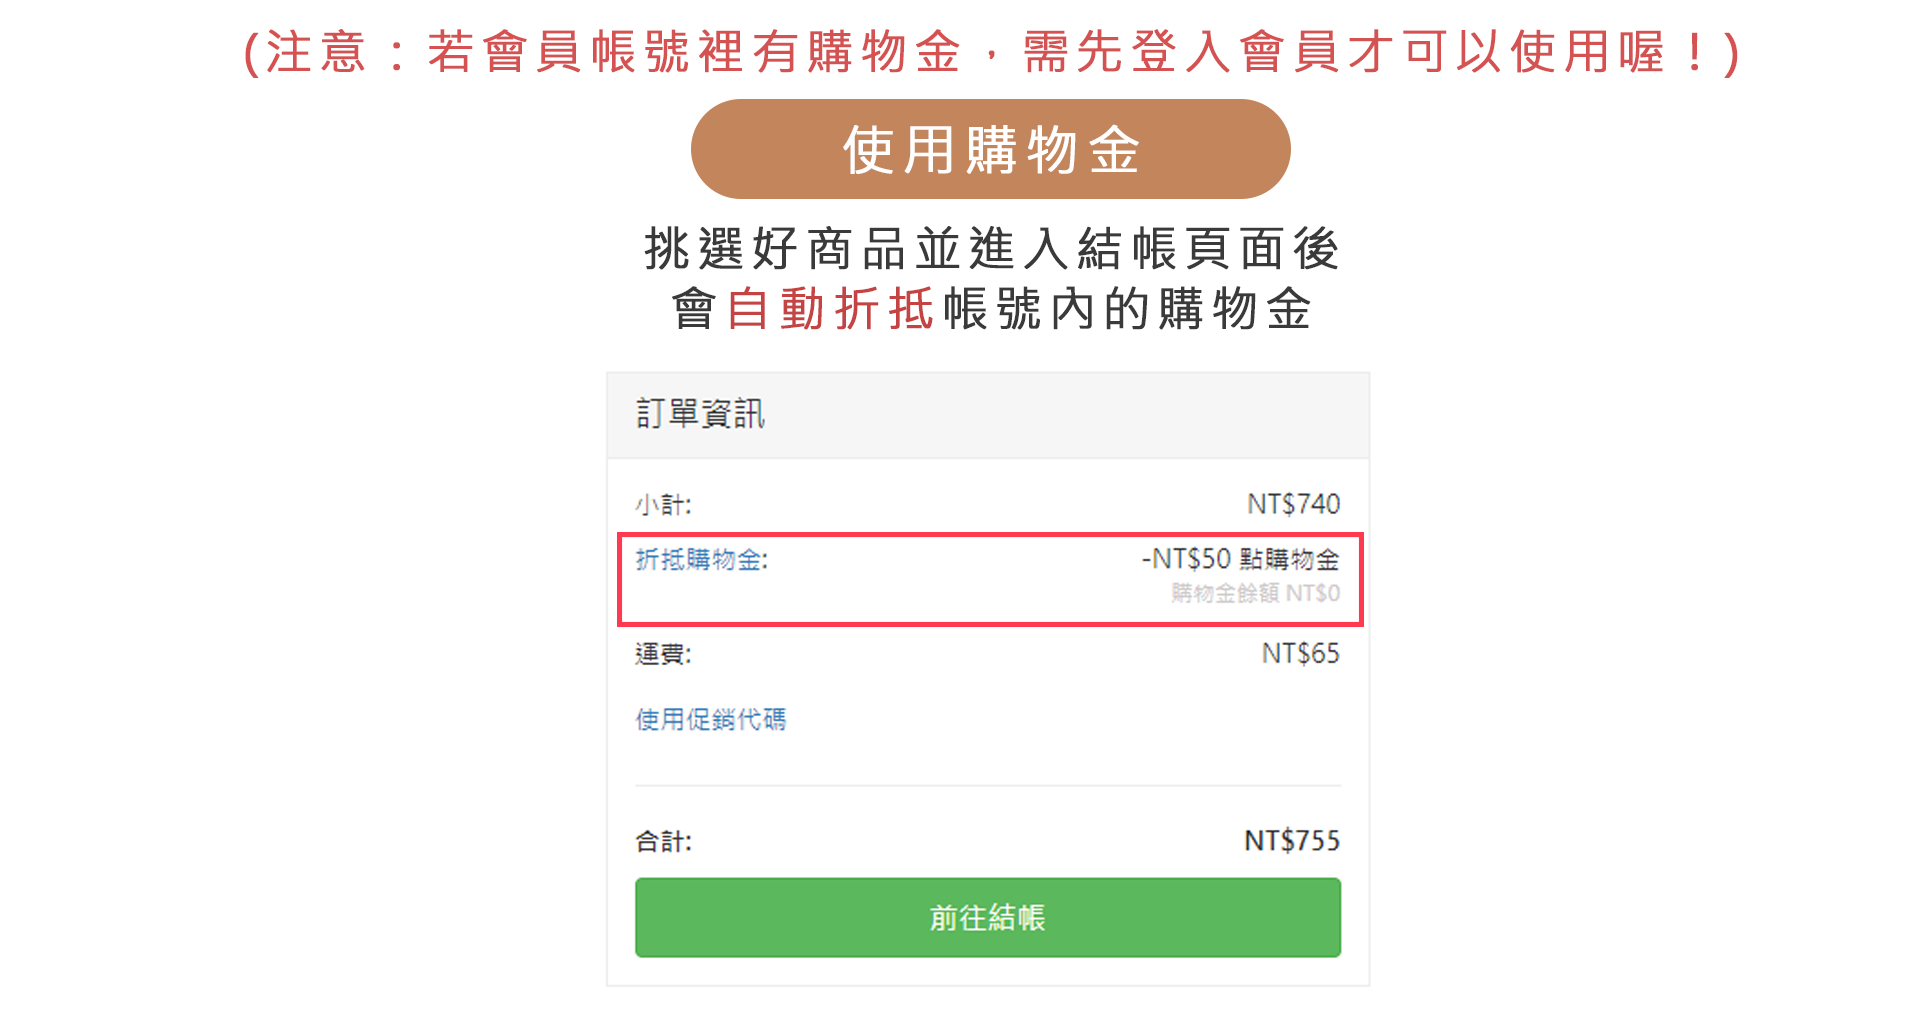Click the 購物金餘額 NT$0 balance text
1920x1022 pixels.
coord(1255,593)
